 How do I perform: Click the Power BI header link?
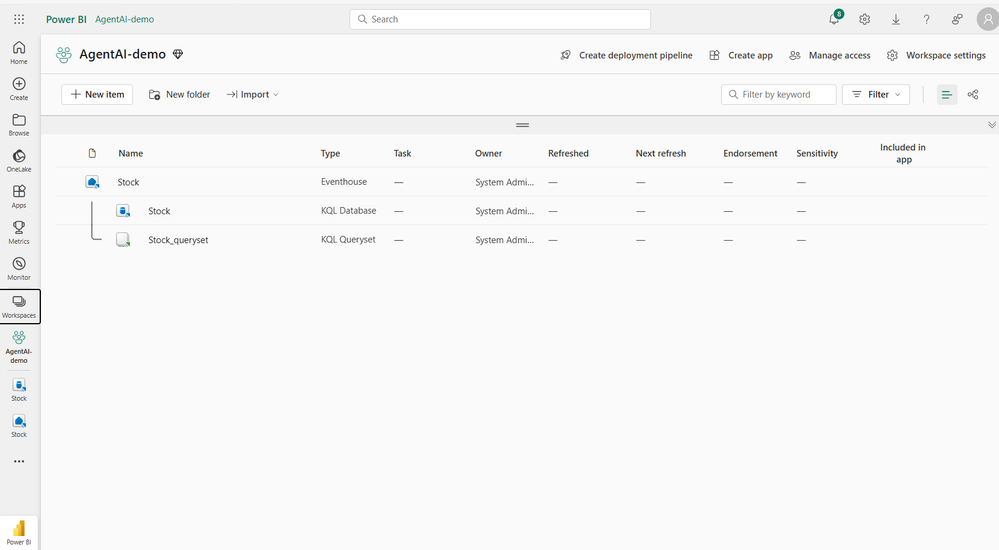point(66,19)
